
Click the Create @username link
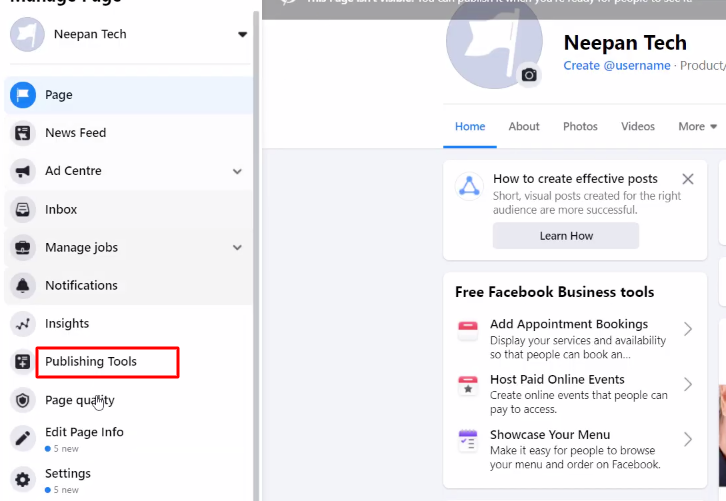[617, 66]
